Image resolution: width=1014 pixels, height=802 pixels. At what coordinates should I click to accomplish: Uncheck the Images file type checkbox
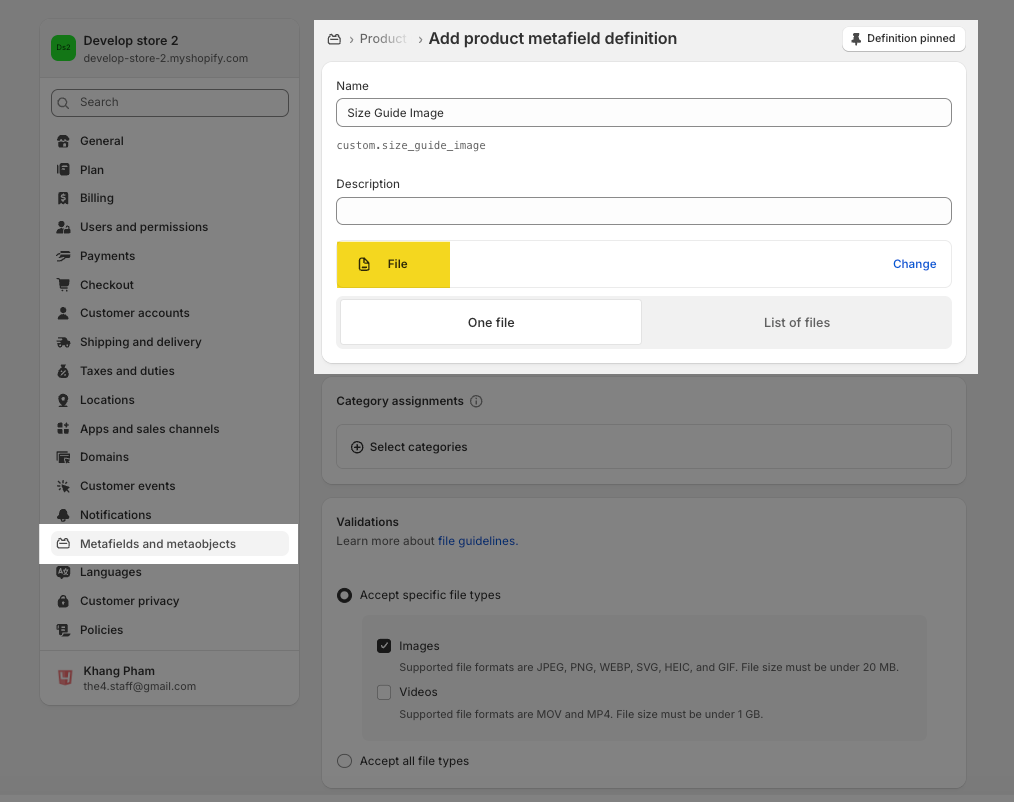click(x=384, y=646)
